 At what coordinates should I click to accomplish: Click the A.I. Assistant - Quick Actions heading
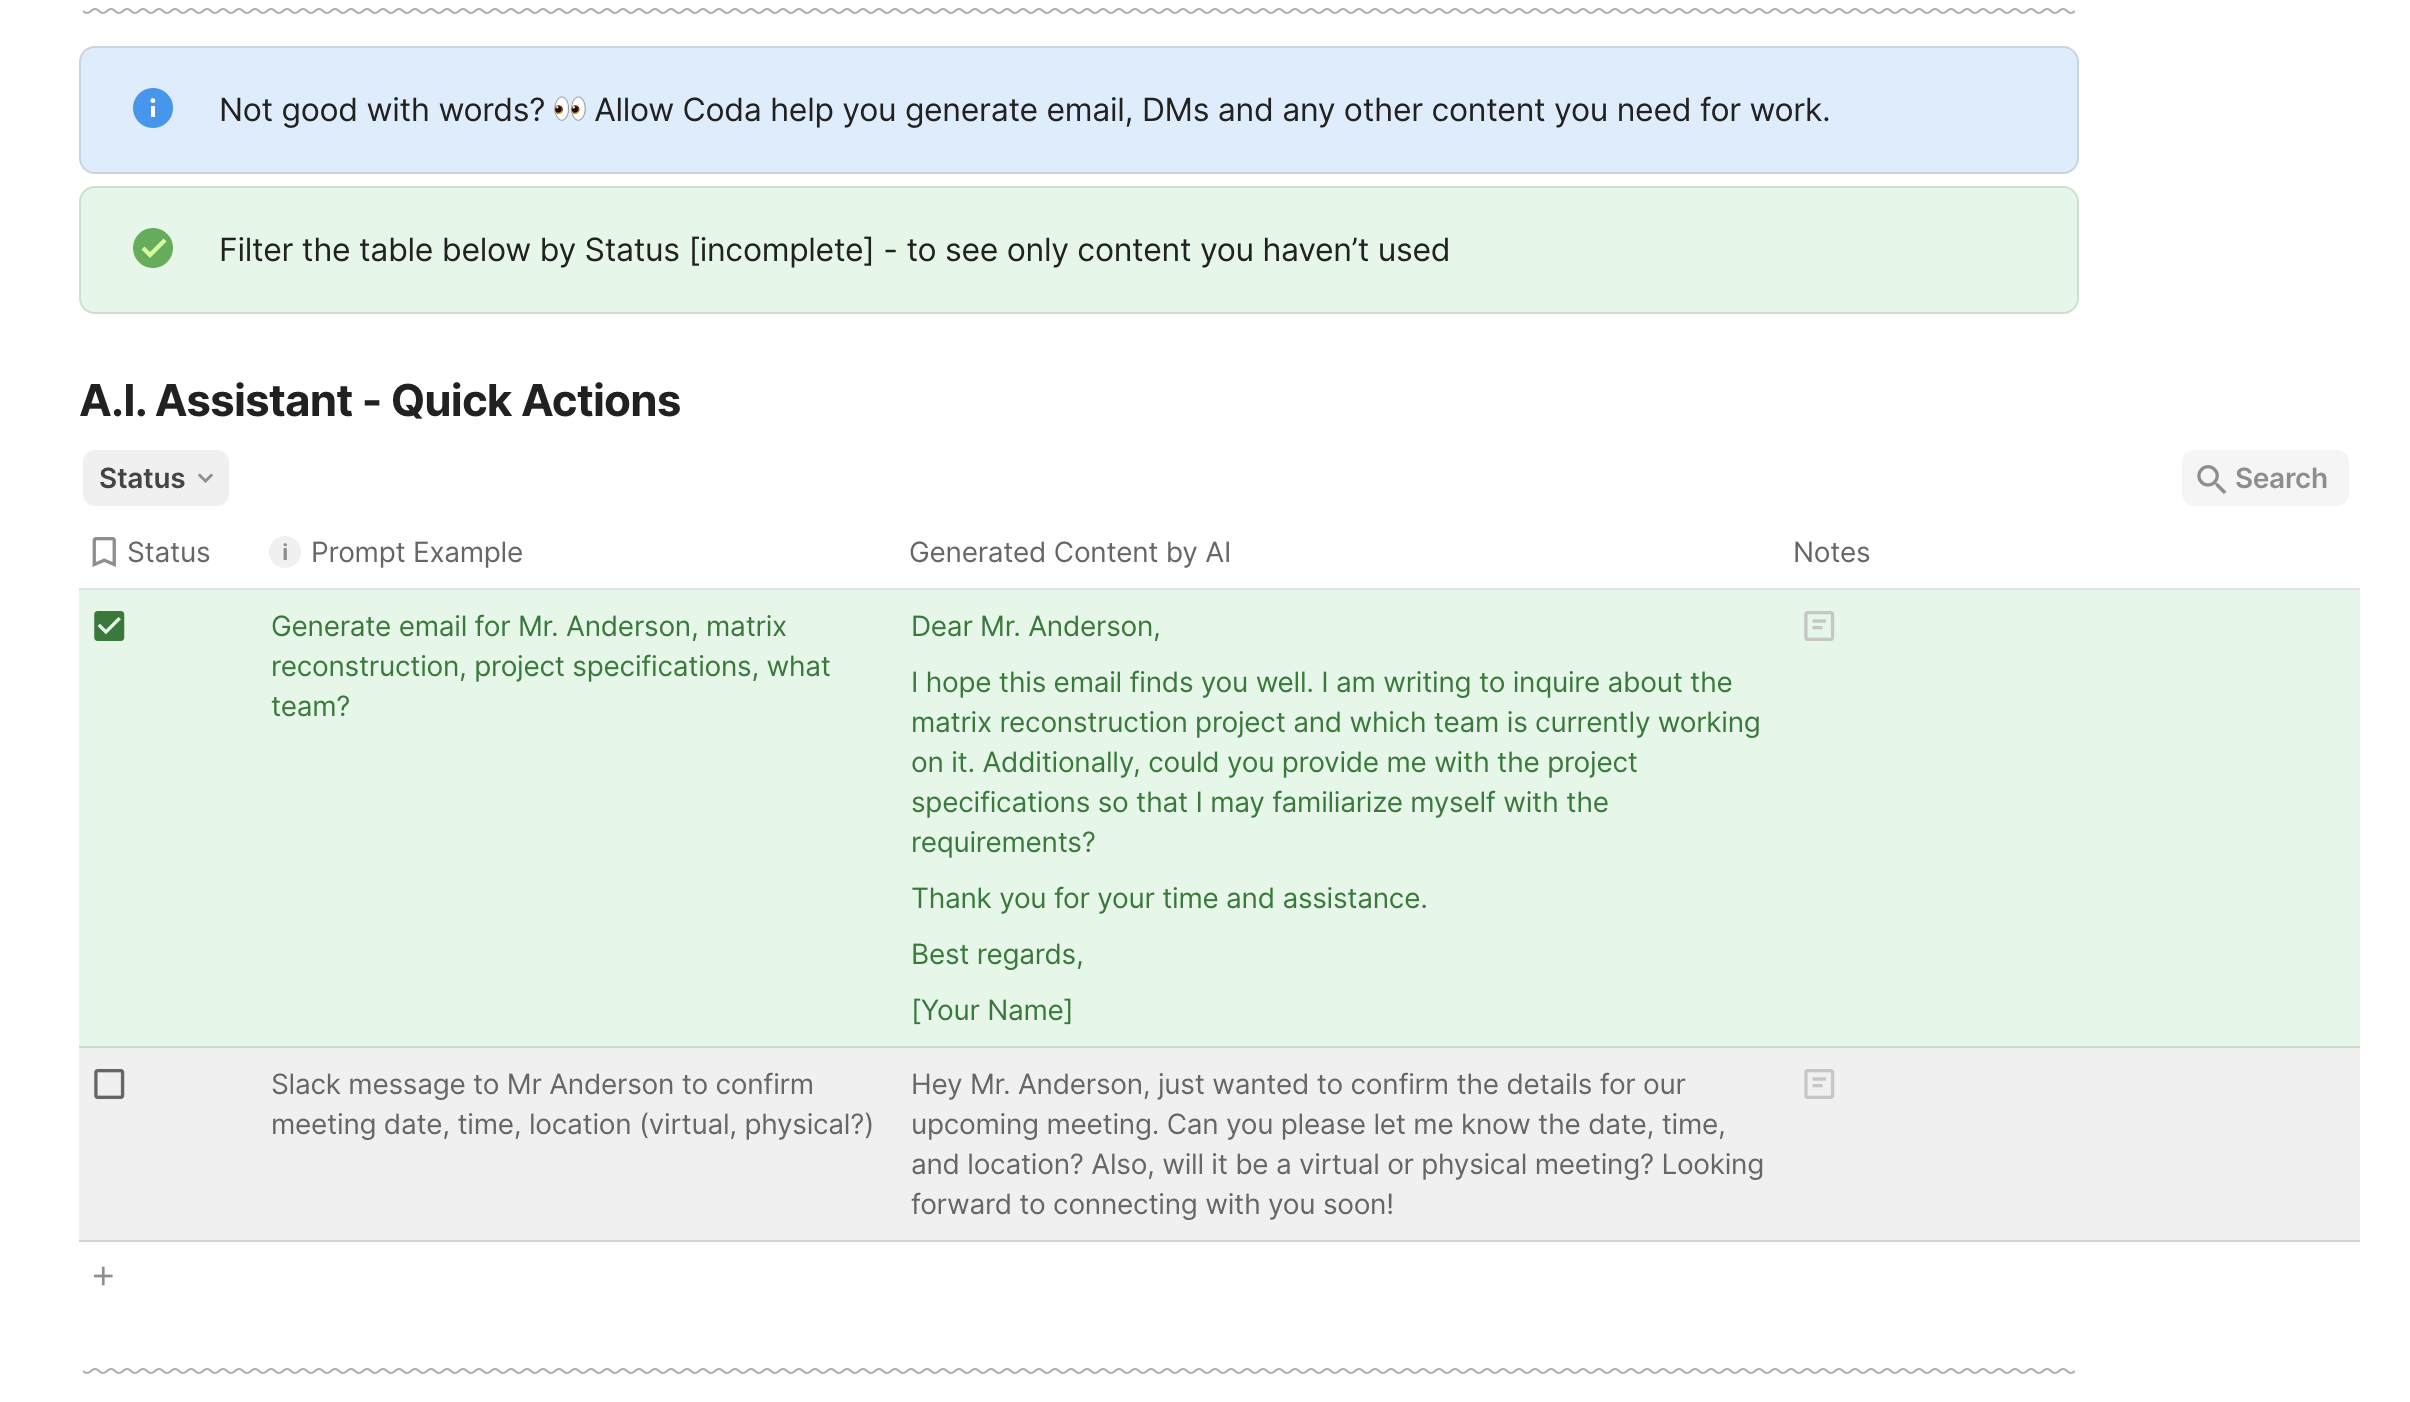tap(380, 400)
